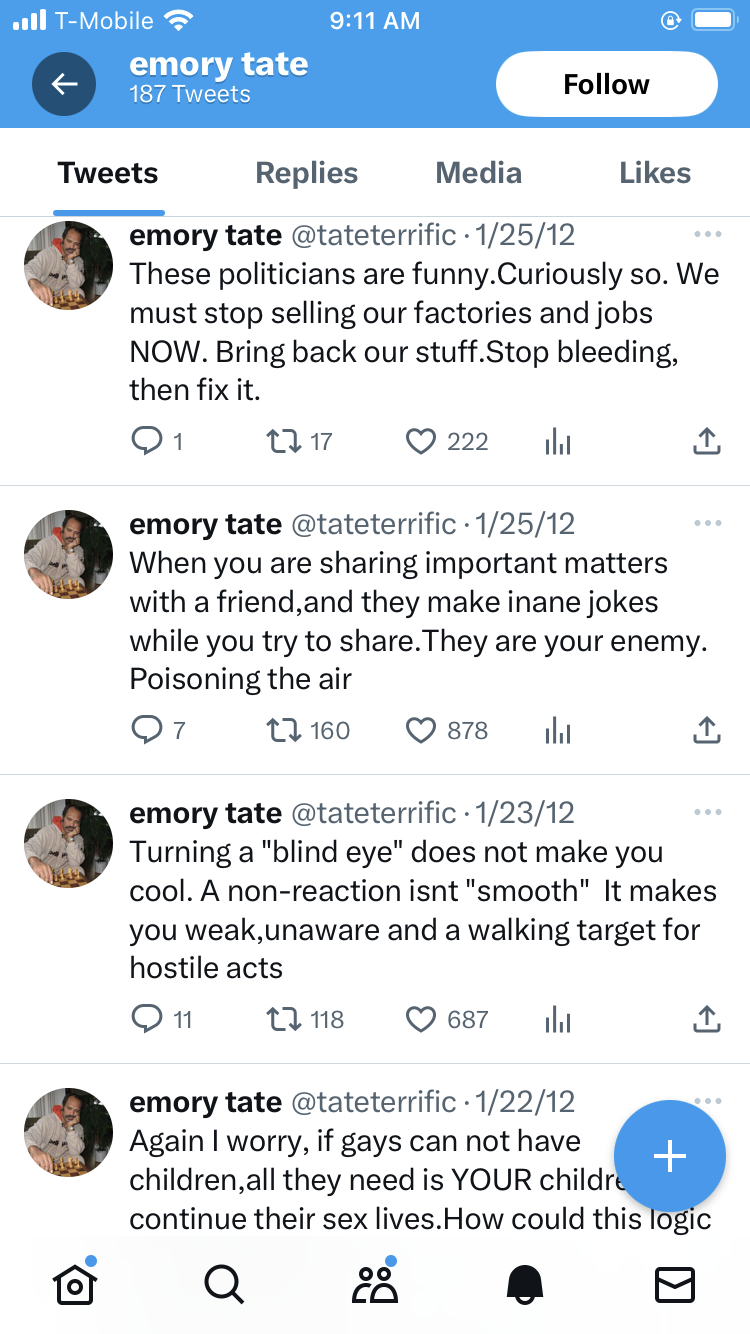Image resolution: width=750 pixels, height=1334 pixels.
Task: Open the Search magnifier in bottom bar
Action: (224, 1284)
